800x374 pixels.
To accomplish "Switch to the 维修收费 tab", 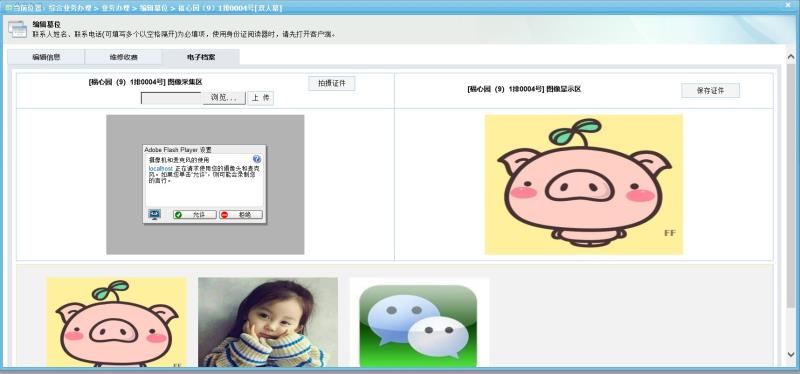I will pos(123,57).
